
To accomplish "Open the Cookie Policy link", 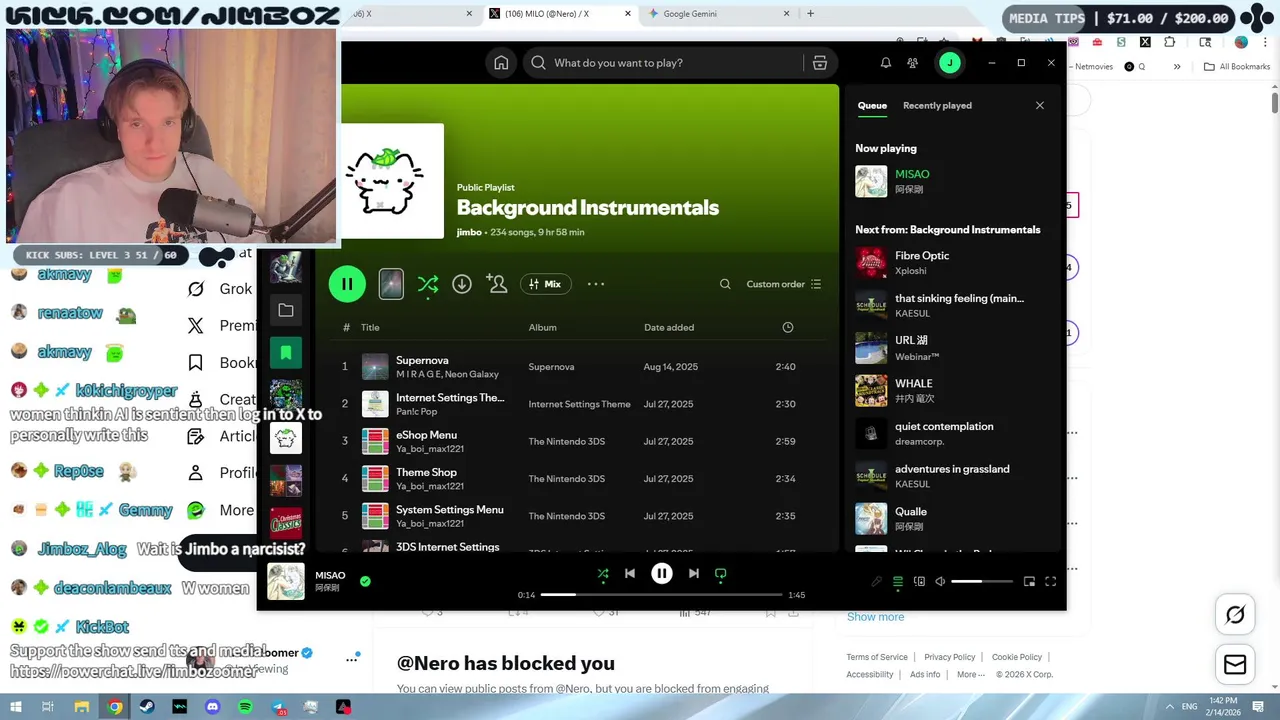I will click(x=1017, y=657).
